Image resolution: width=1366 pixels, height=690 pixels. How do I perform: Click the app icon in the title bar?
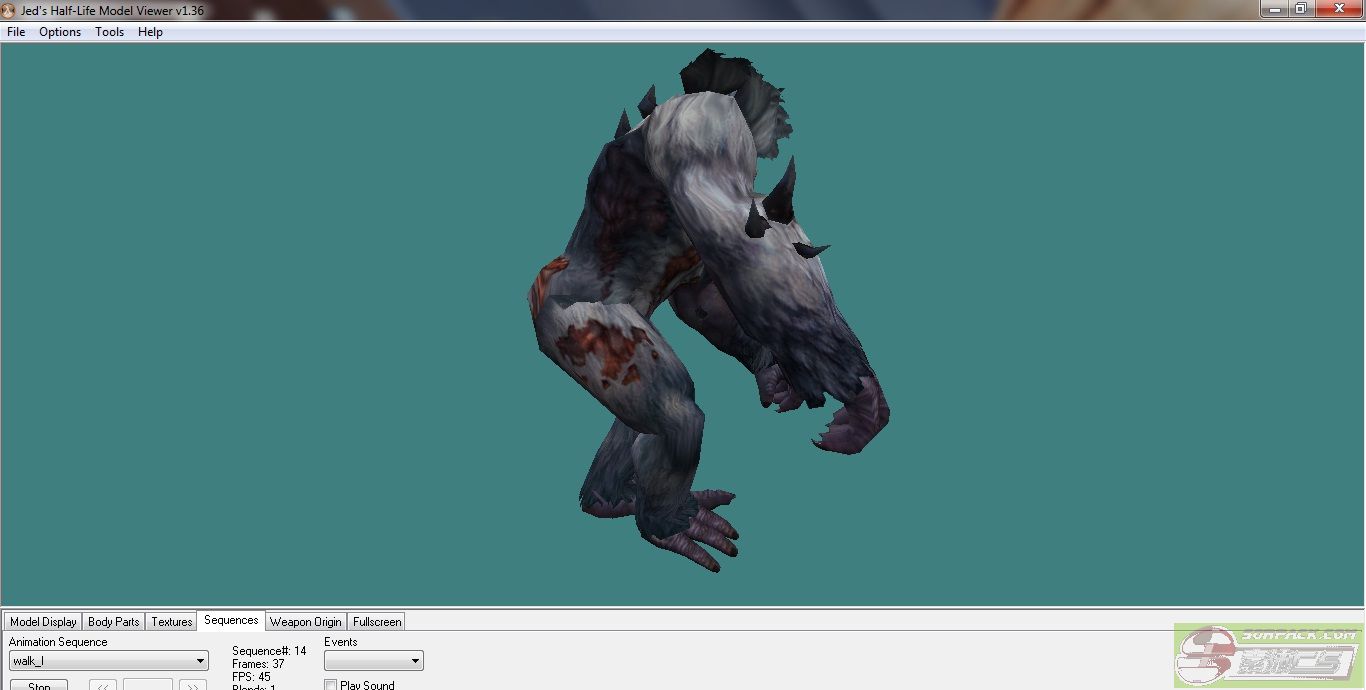point(9,10)
